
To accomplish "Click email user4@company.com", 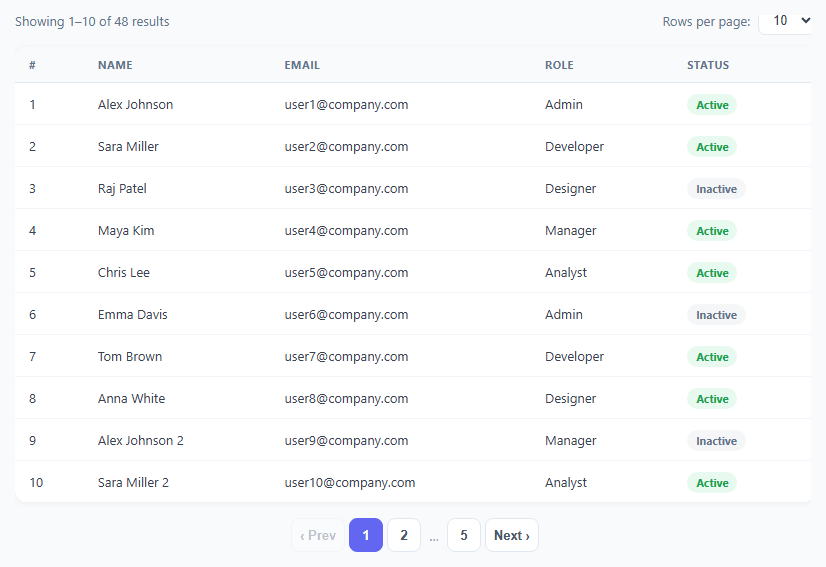I will pos(346,231).
